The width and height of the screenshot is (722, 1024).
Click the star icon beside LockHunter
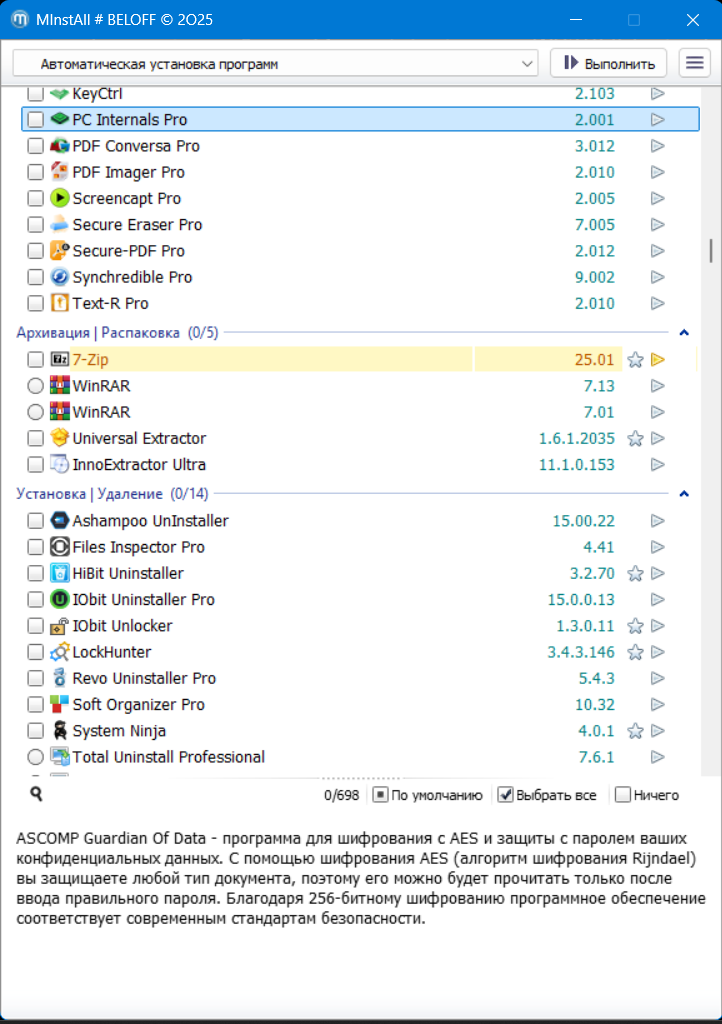tap(634, 652)
